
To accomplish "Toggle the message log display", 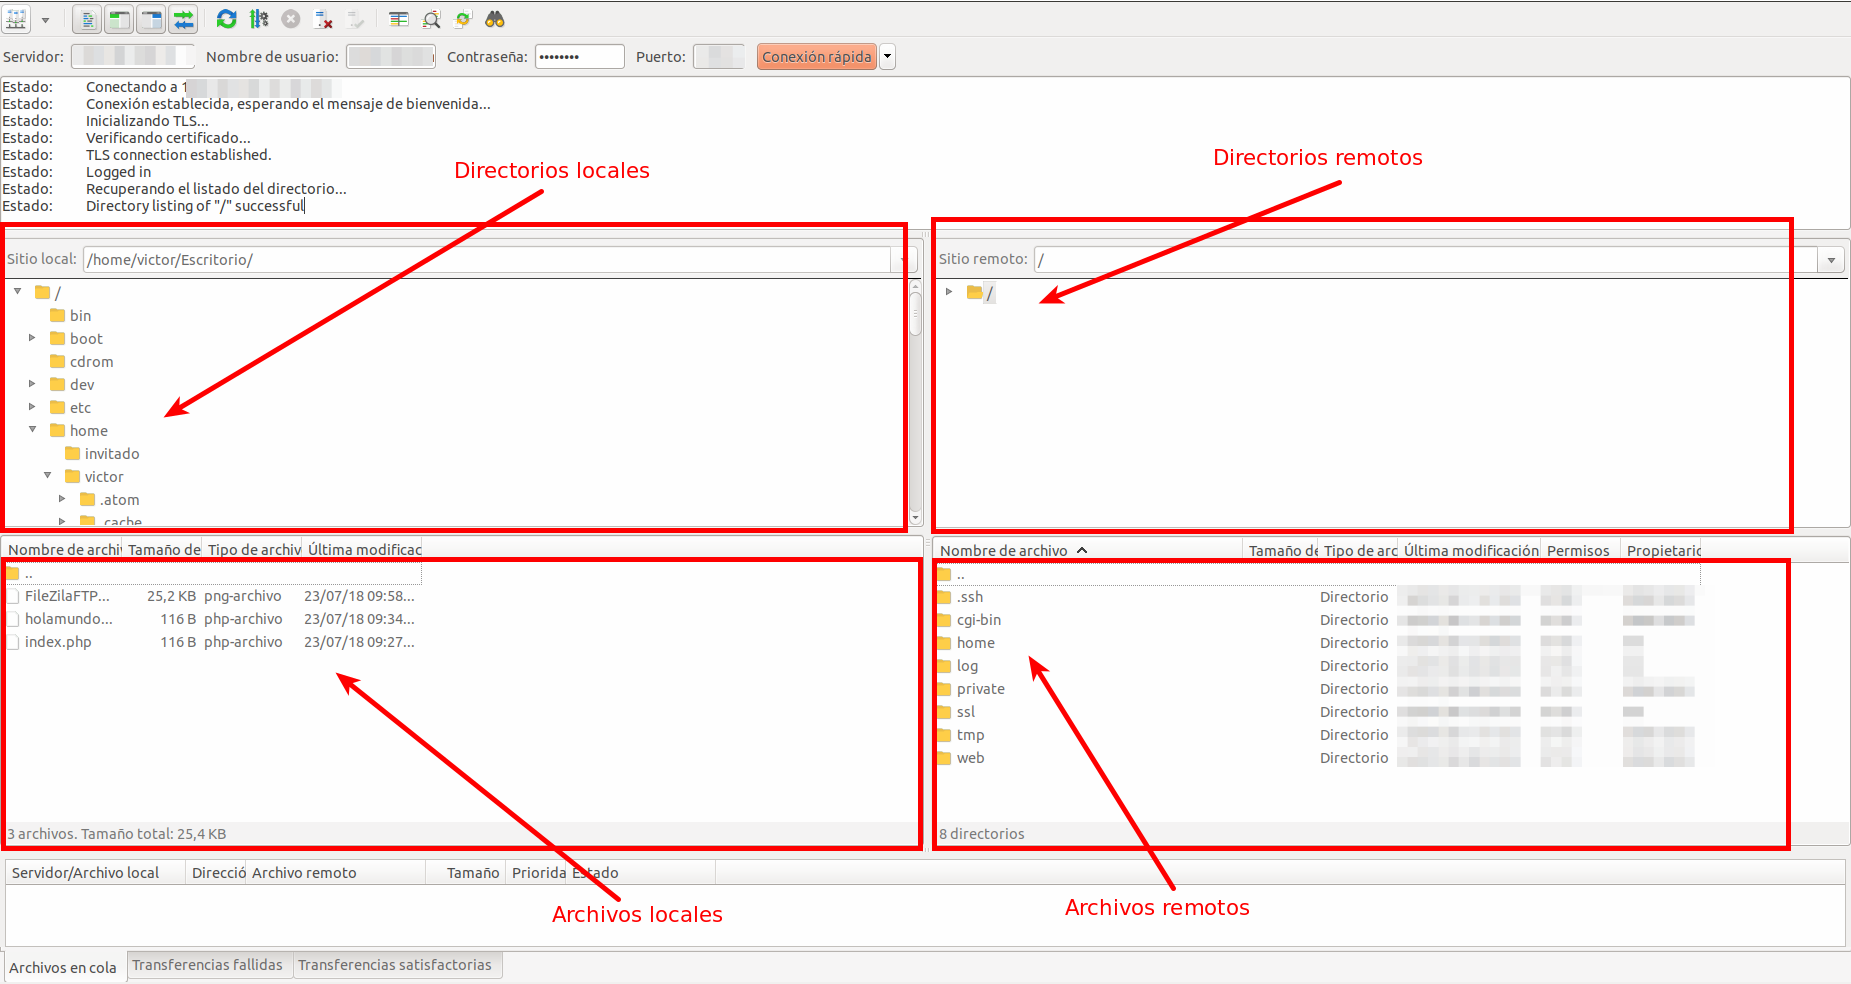I will [87, 19].
